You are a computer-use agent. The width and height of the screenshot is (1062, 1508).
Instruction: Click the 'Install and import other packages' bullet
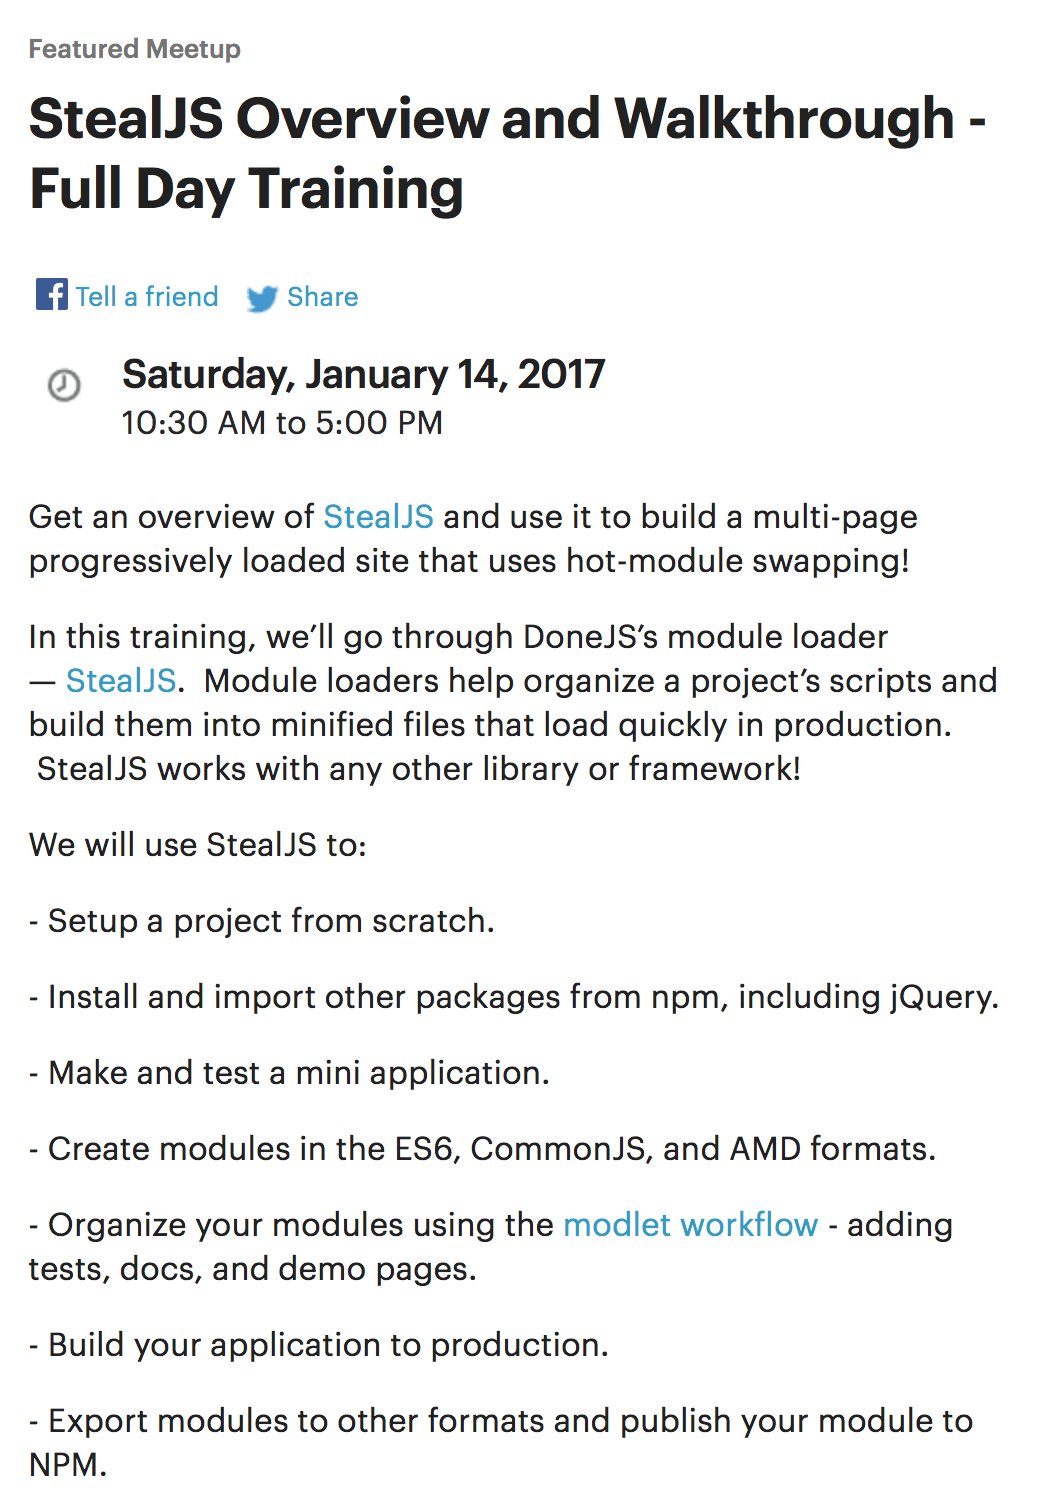(514, 997)
